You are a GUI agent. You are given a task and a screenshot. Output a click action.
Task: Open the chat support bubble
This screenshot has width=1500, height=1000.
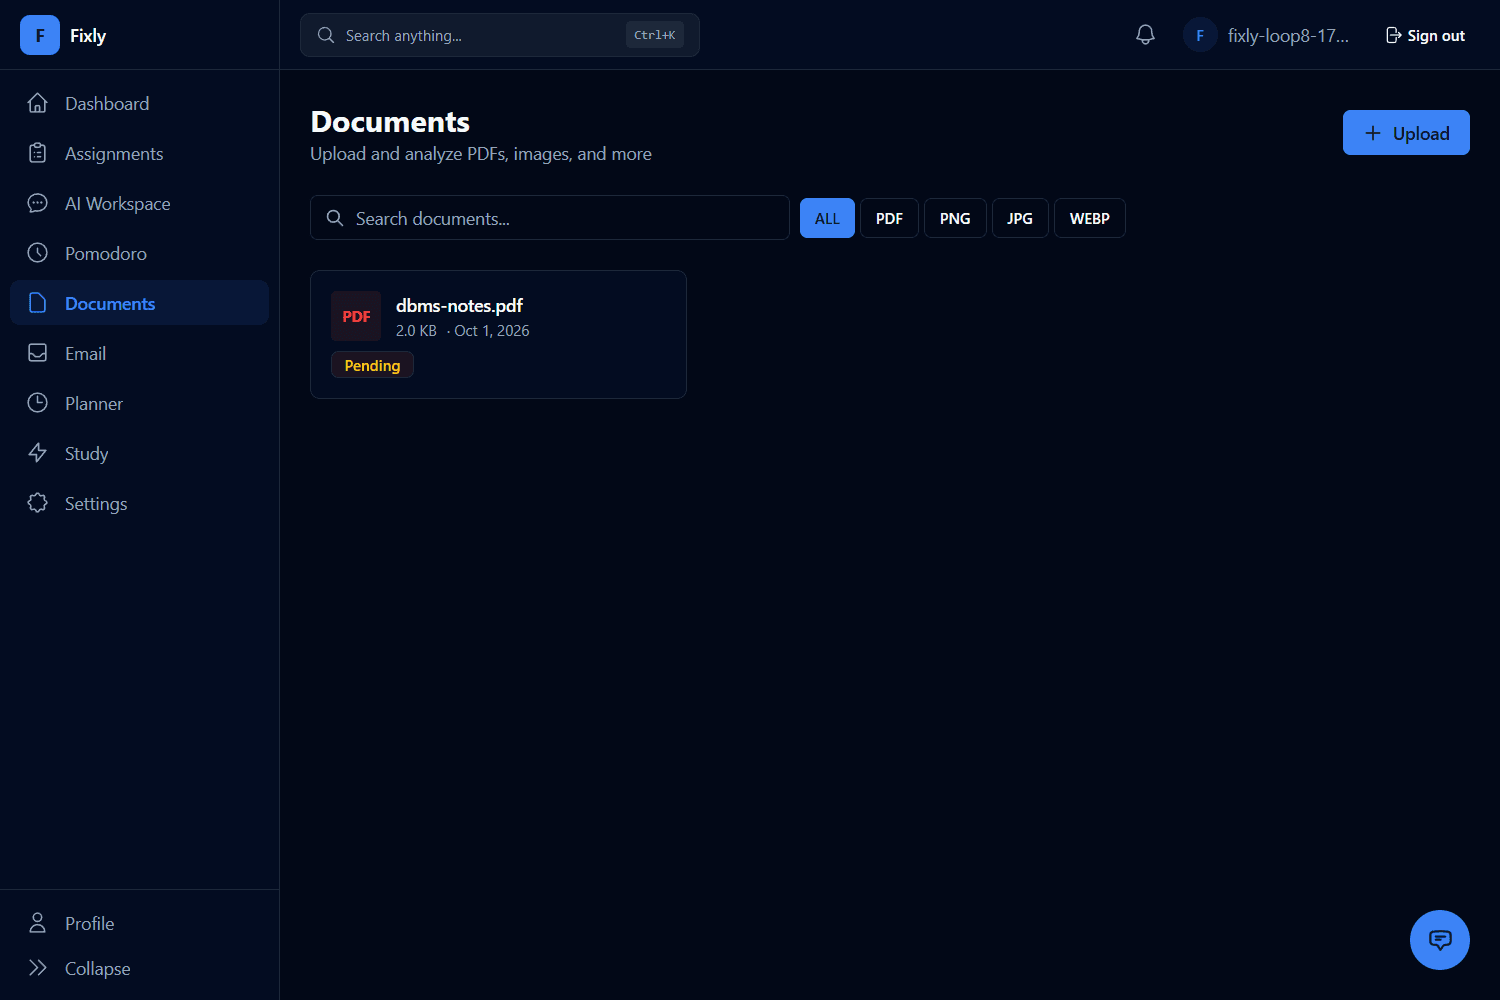coord(1440,940)
